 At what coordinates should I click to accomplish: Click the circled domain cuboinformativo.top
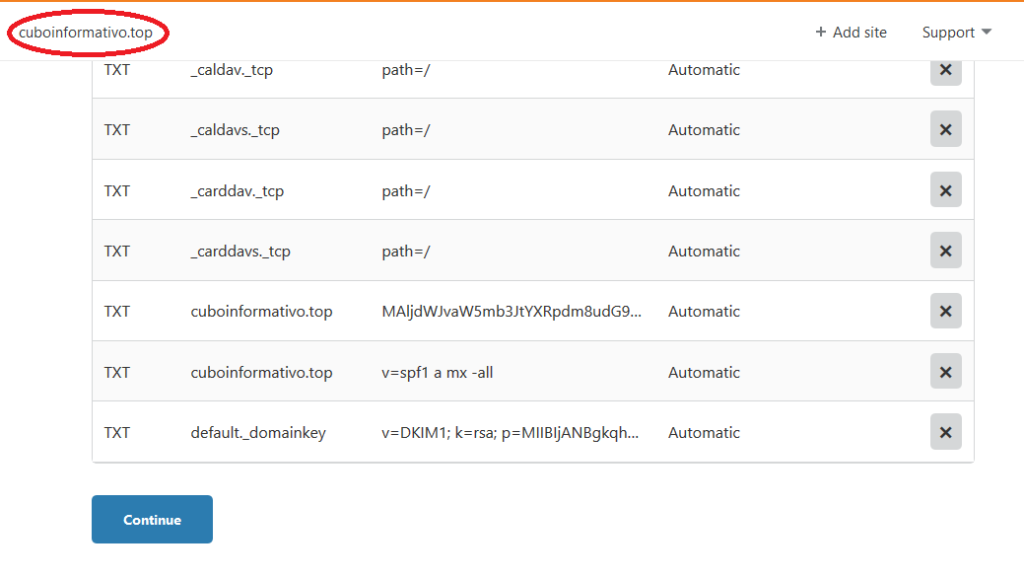click(86, 31)
